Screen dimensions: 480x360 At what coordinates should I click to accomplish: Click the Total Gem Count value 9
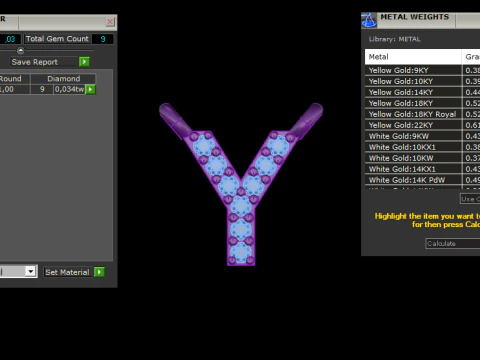[103, 39]
